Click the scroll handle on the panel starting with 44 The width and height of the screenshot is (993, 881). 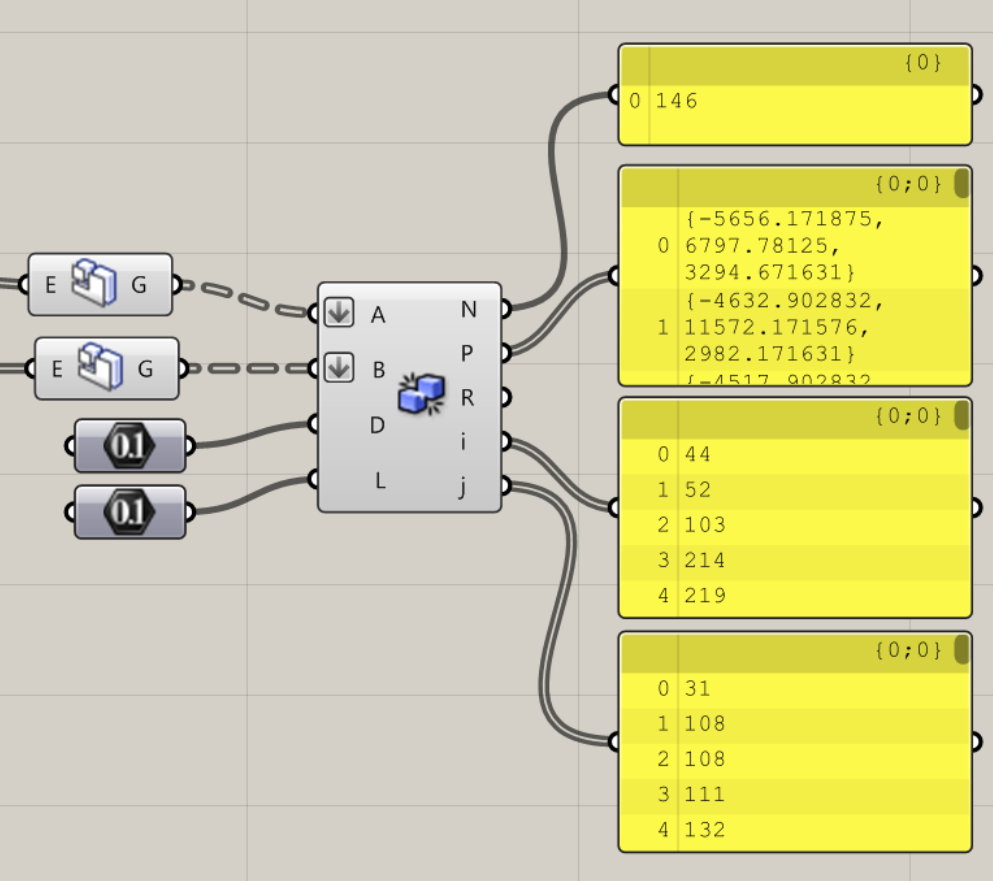(961, 415)
